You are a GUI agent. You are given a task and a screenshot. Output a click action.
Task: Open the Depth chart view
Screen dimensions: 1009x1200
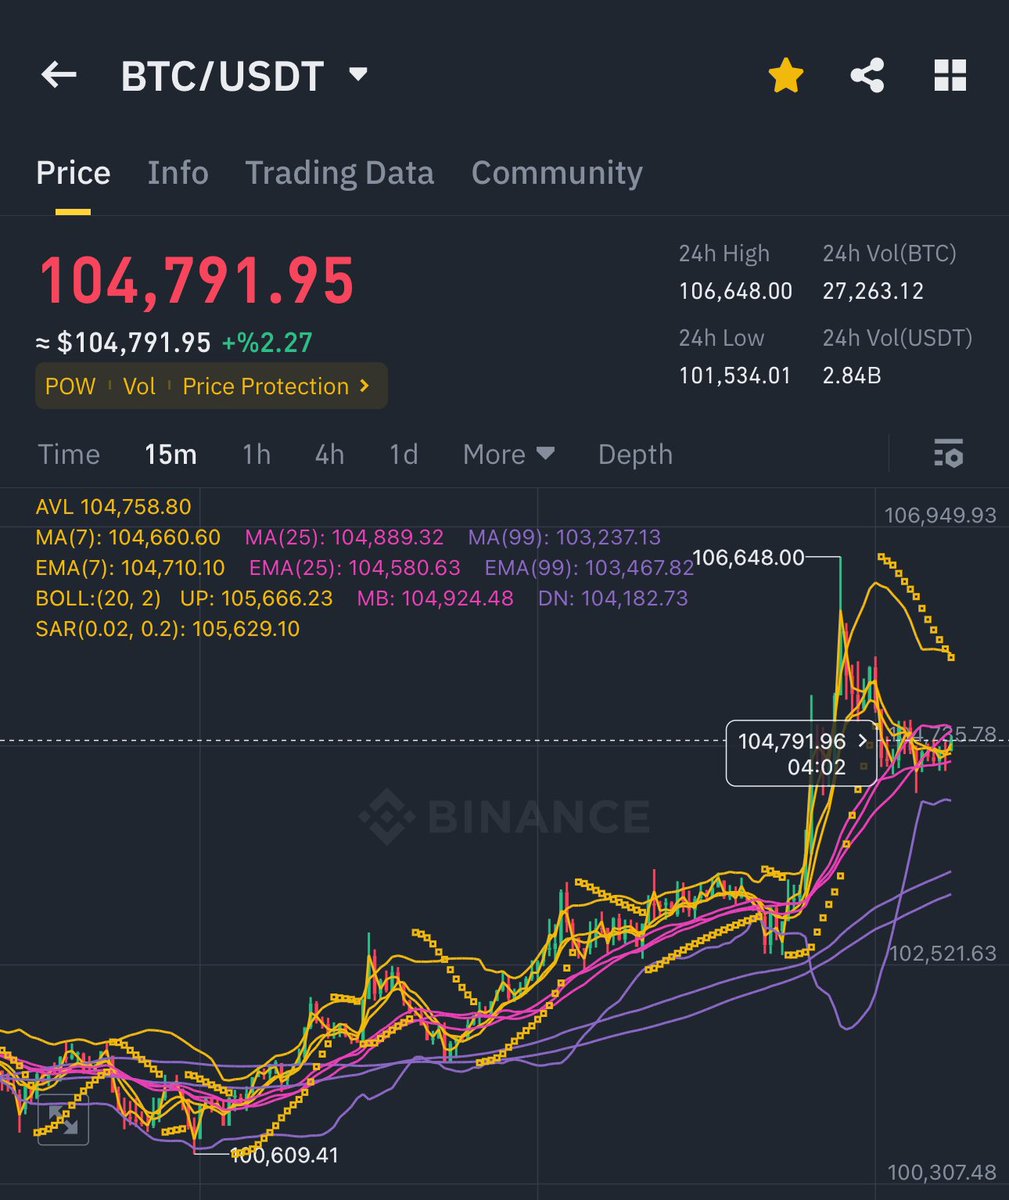pos(635,455)
